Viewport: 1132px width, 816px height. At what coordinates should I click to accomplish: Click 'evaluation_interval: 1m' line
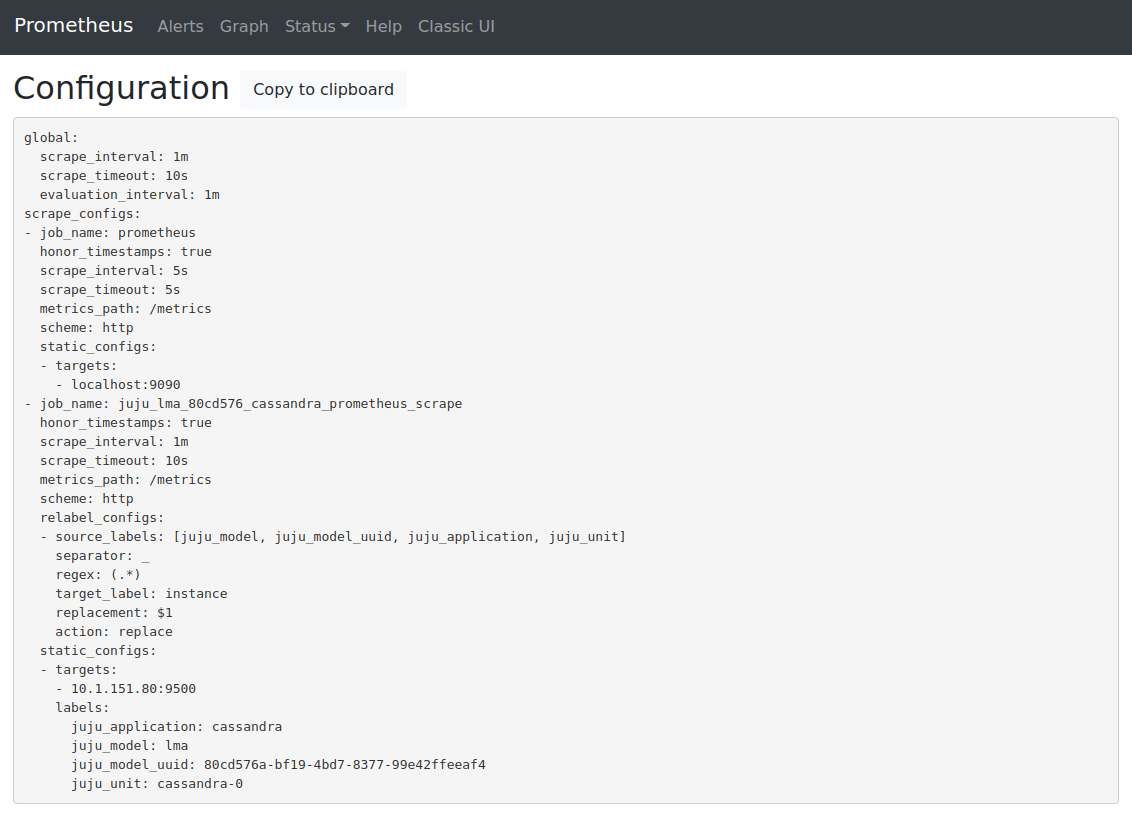click(x=130, y=194)
